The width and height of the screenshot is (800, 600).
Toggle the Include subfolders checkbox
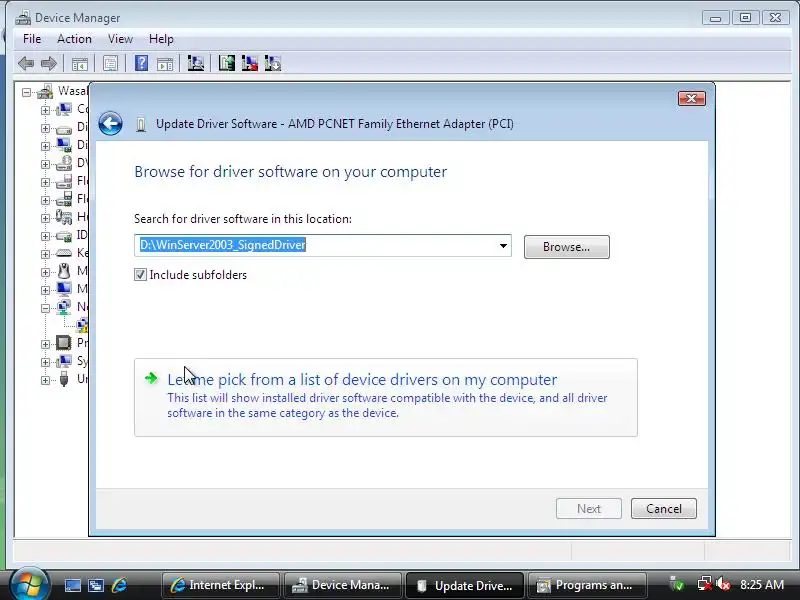coord(140,275)
